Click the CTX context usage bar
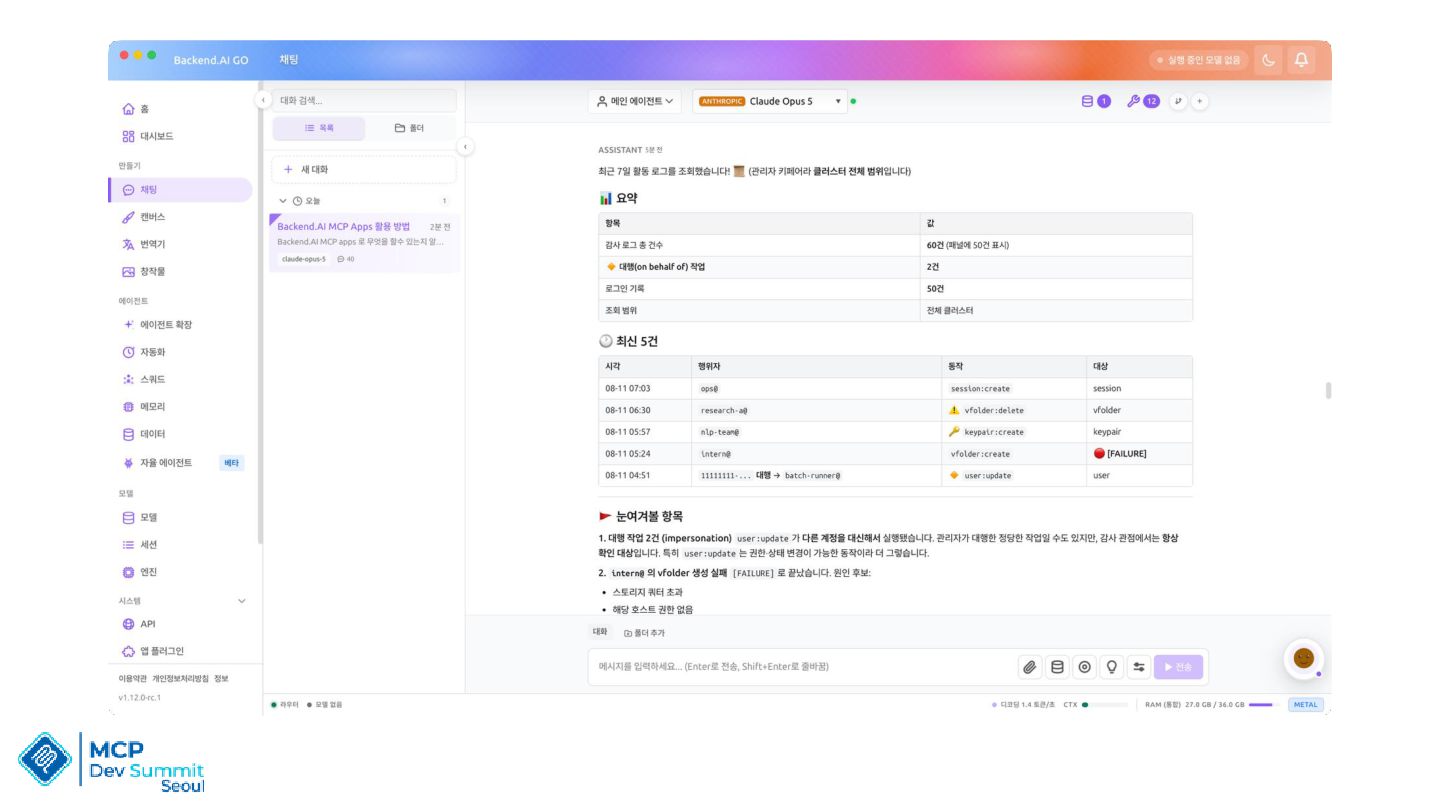The height and width of the screenshot is (811, 1440). (x=1106, y=705)
